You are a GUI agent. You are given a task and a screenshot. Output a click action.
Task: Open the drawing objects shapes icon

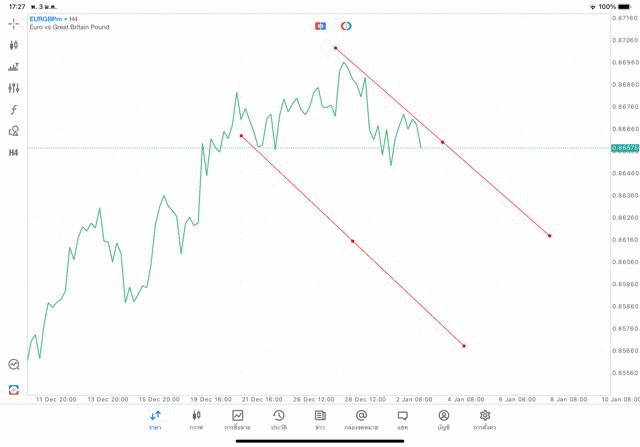[14, 131]
